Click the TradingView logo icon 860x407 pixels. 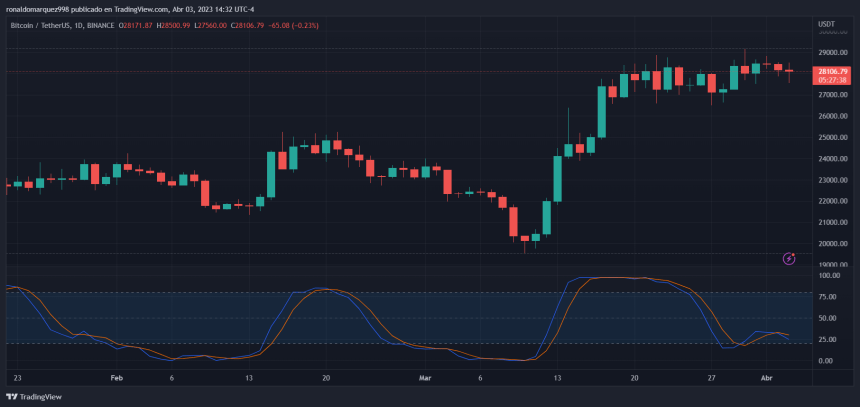(x=12, y=396)
